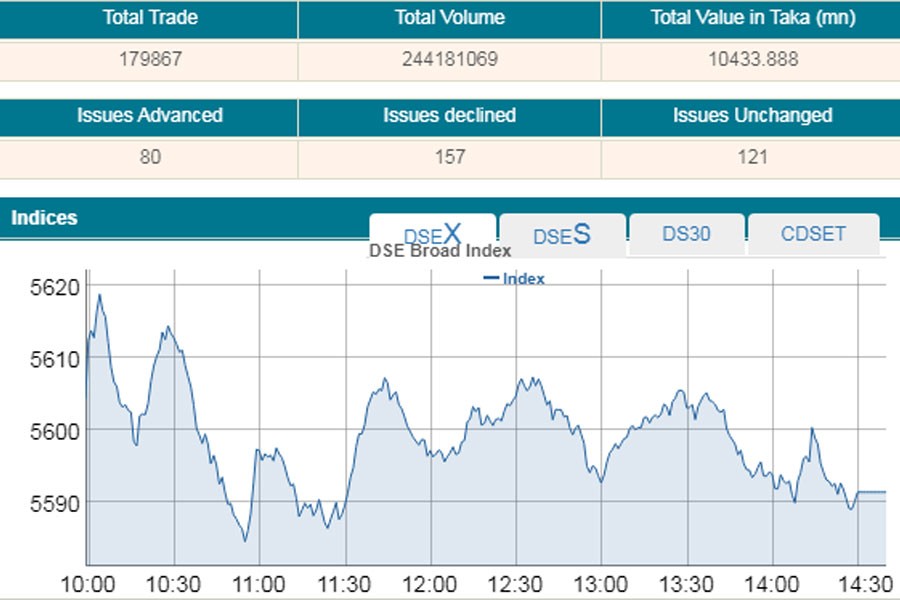Select the DS30 tab
Image resolution: width=900 pixels, height=600 pixels.
click(686, 234)
